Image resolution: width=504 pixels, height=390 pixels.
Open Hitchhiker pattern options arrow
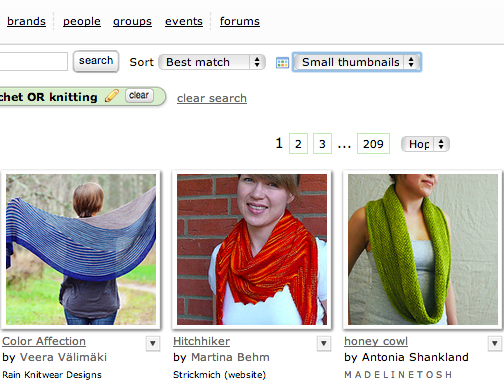tap(324, 343)
